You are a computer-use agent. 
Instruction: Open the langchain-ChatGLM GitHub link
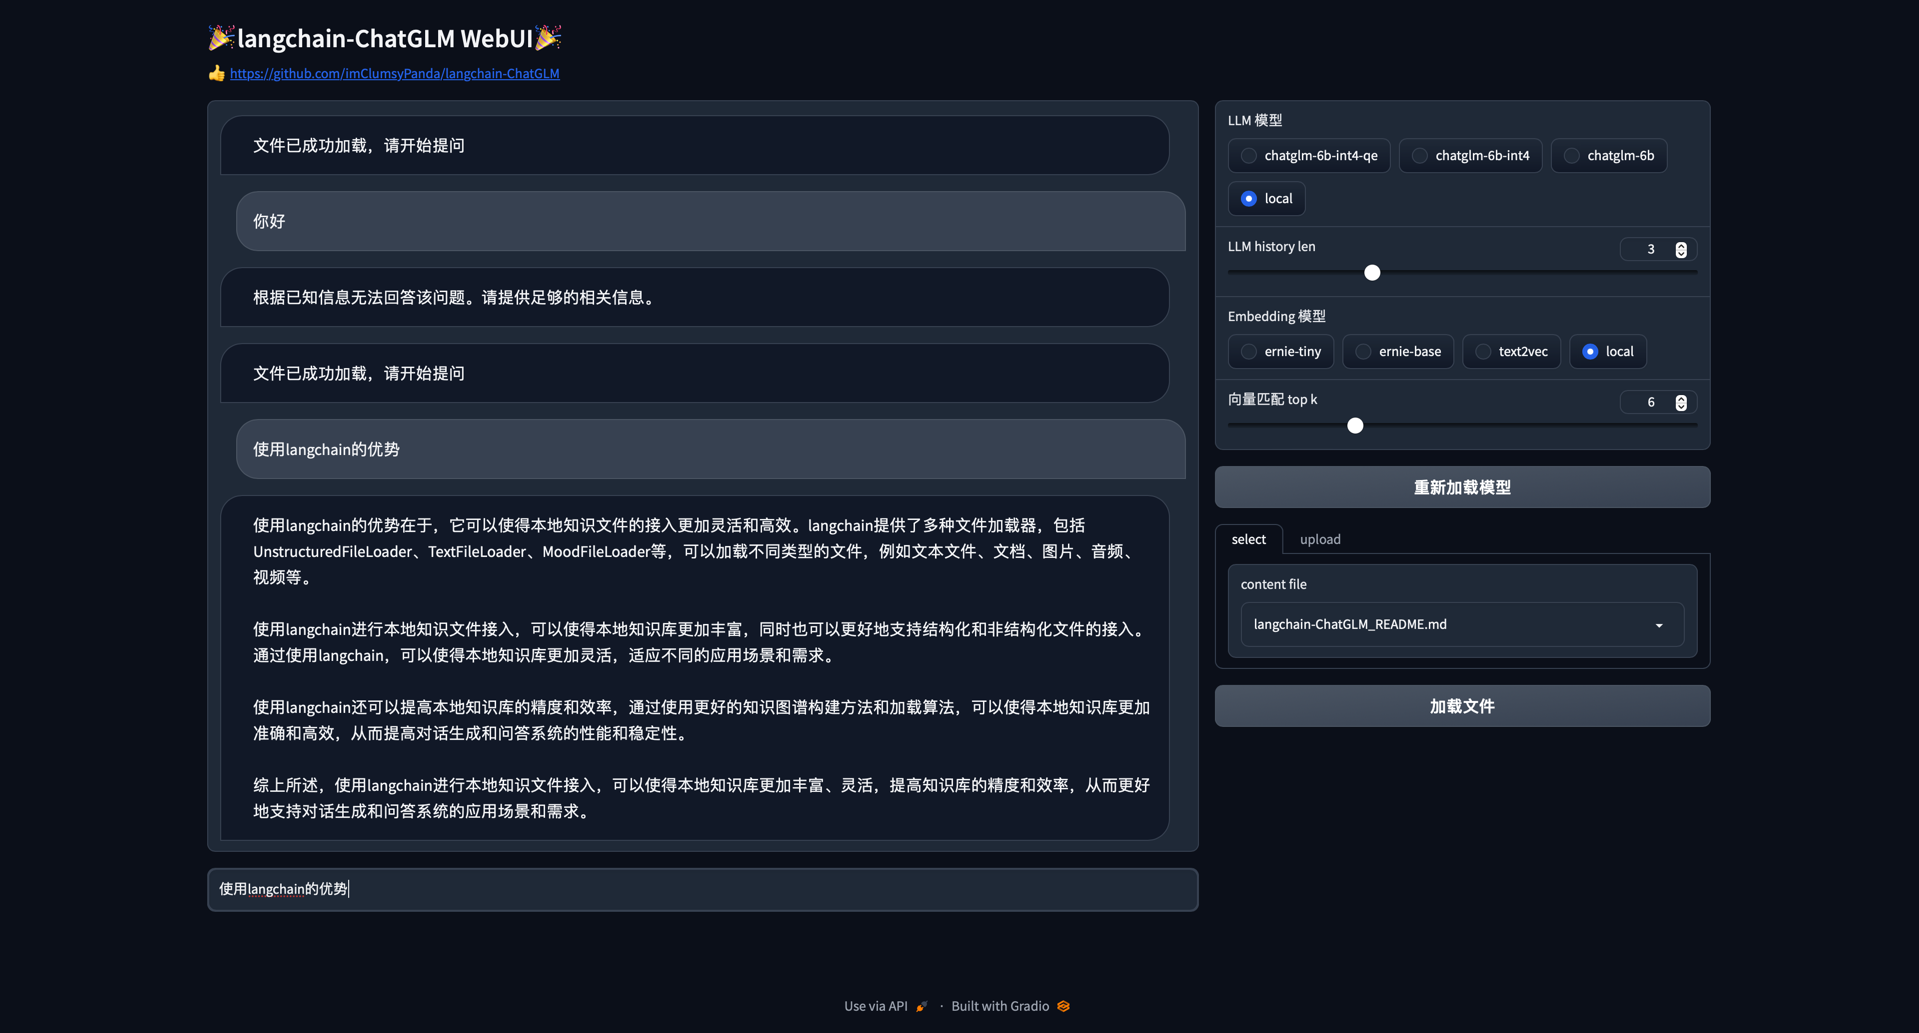click(394, 73)
